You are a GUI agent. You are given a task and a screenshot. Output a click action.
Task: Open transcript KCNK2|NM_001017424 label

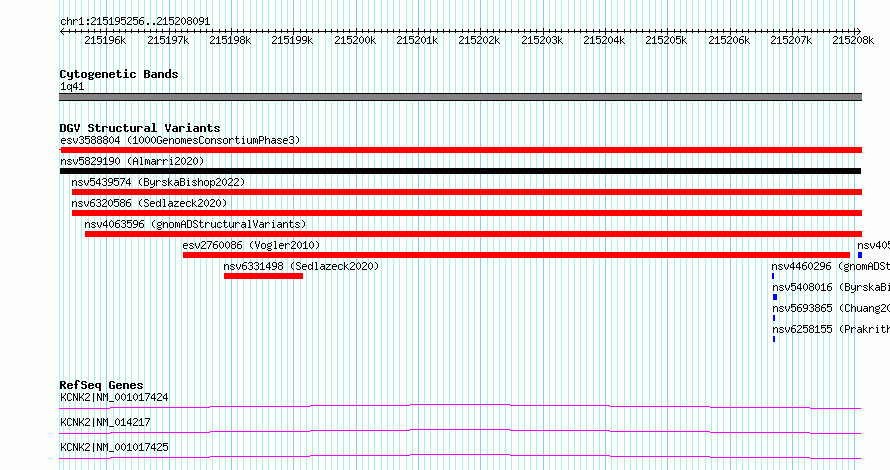click(114, 397)
